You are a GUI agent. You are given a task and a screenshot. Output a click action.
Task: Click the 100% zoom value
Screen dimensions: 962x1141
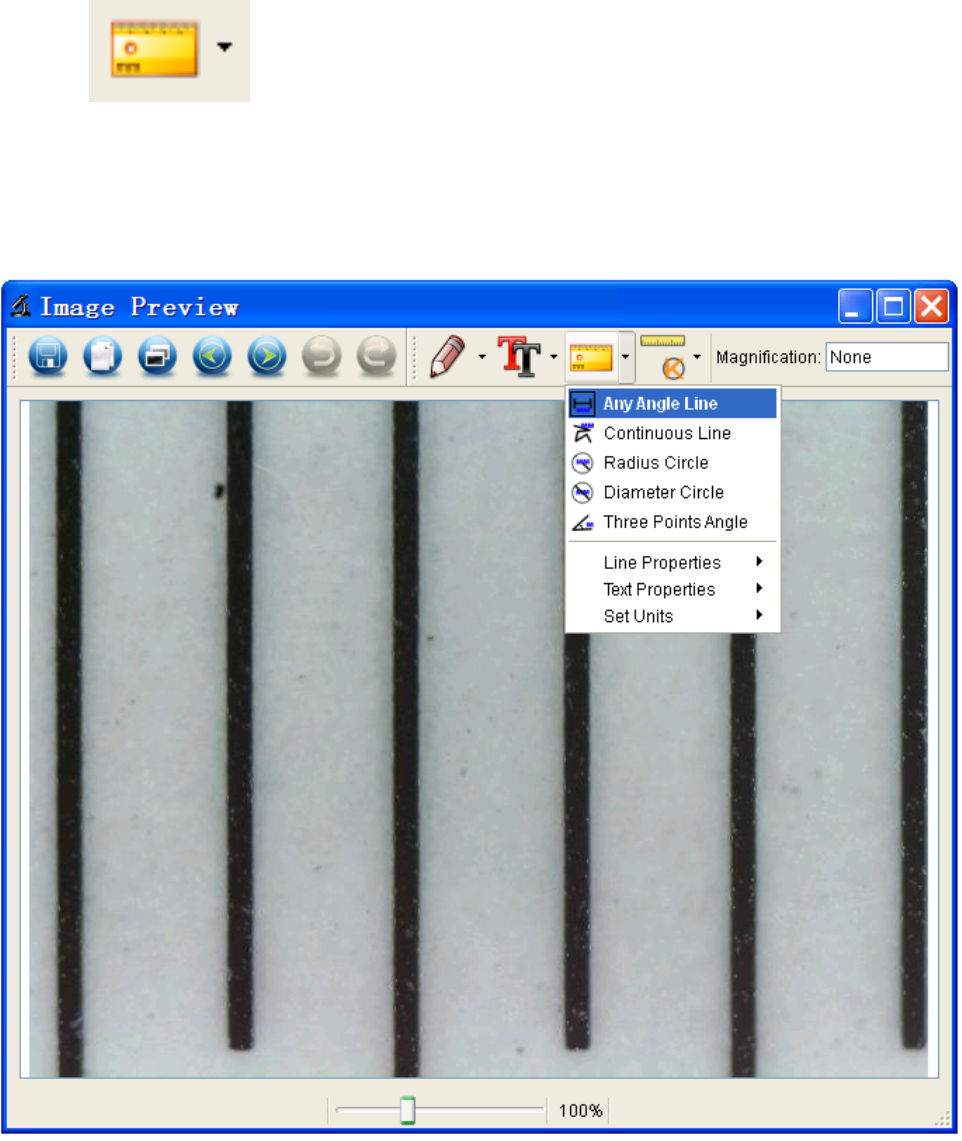click(x=581, y=1112)
